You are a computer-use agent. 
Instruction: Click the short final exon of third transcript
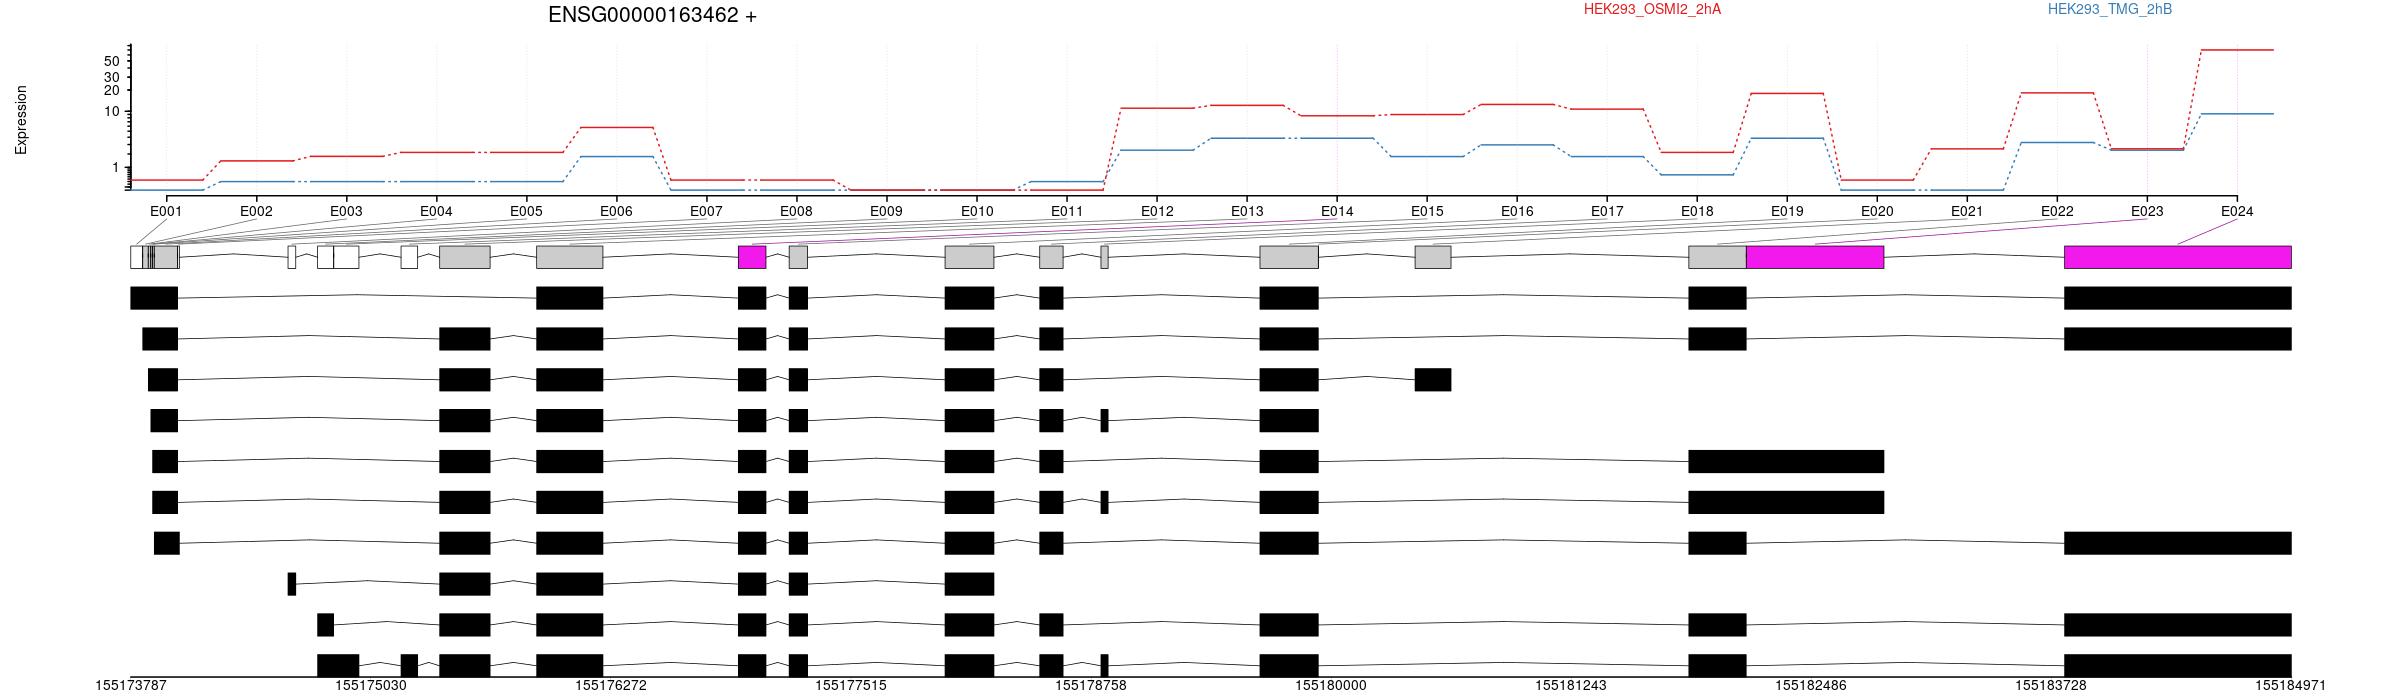1433,380
